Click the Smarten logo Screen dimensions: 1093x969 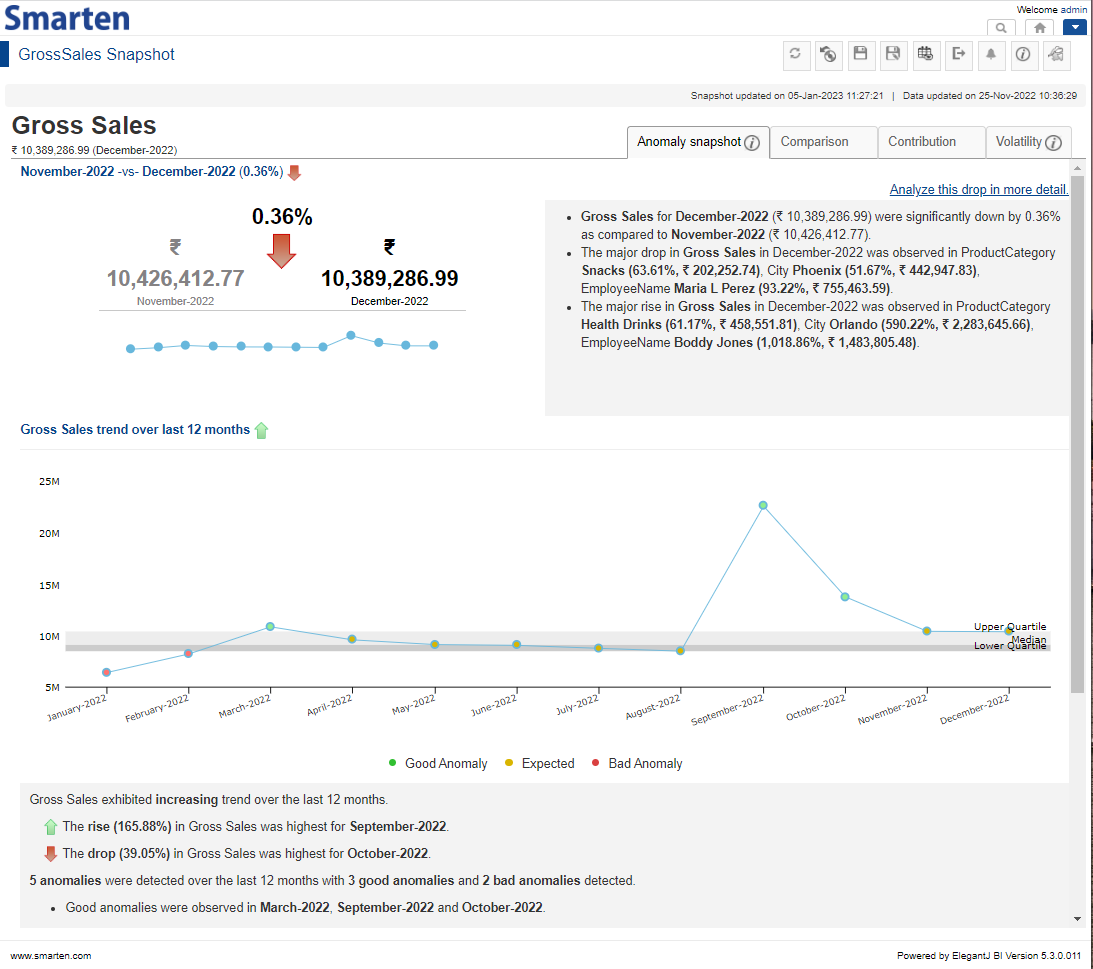67,18
